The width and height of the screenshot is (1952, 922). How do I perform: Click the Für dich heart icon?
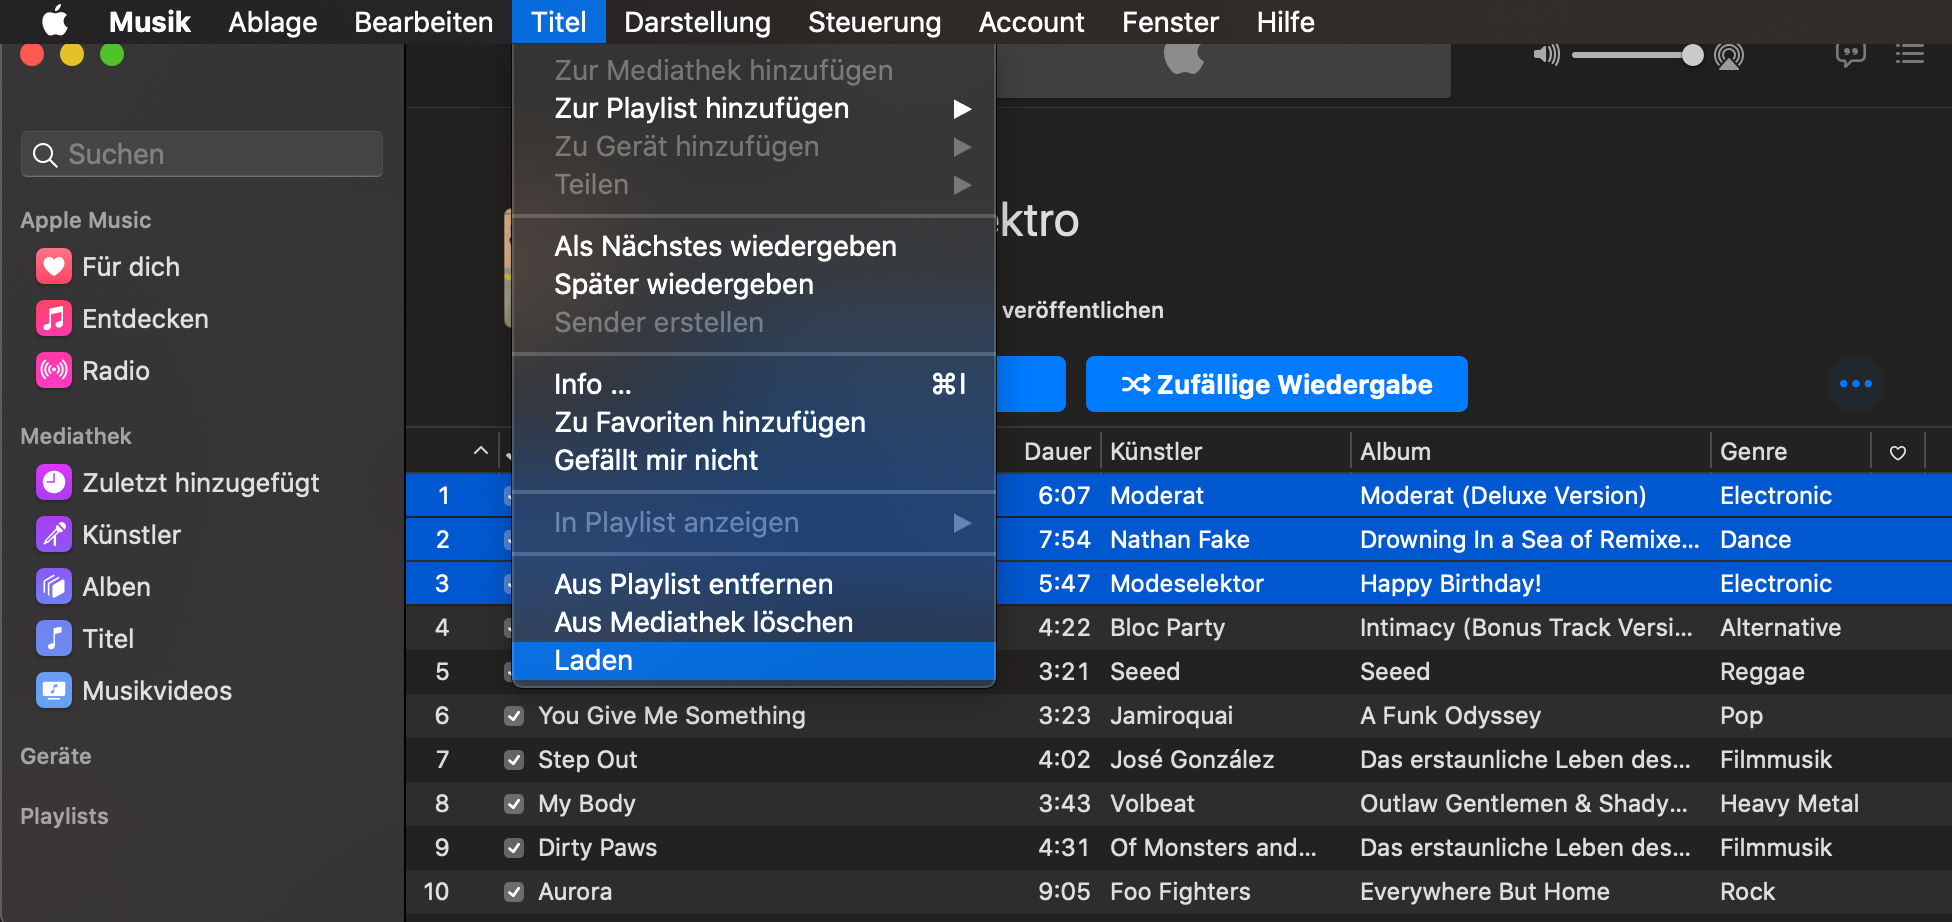(x=54, y=267)
